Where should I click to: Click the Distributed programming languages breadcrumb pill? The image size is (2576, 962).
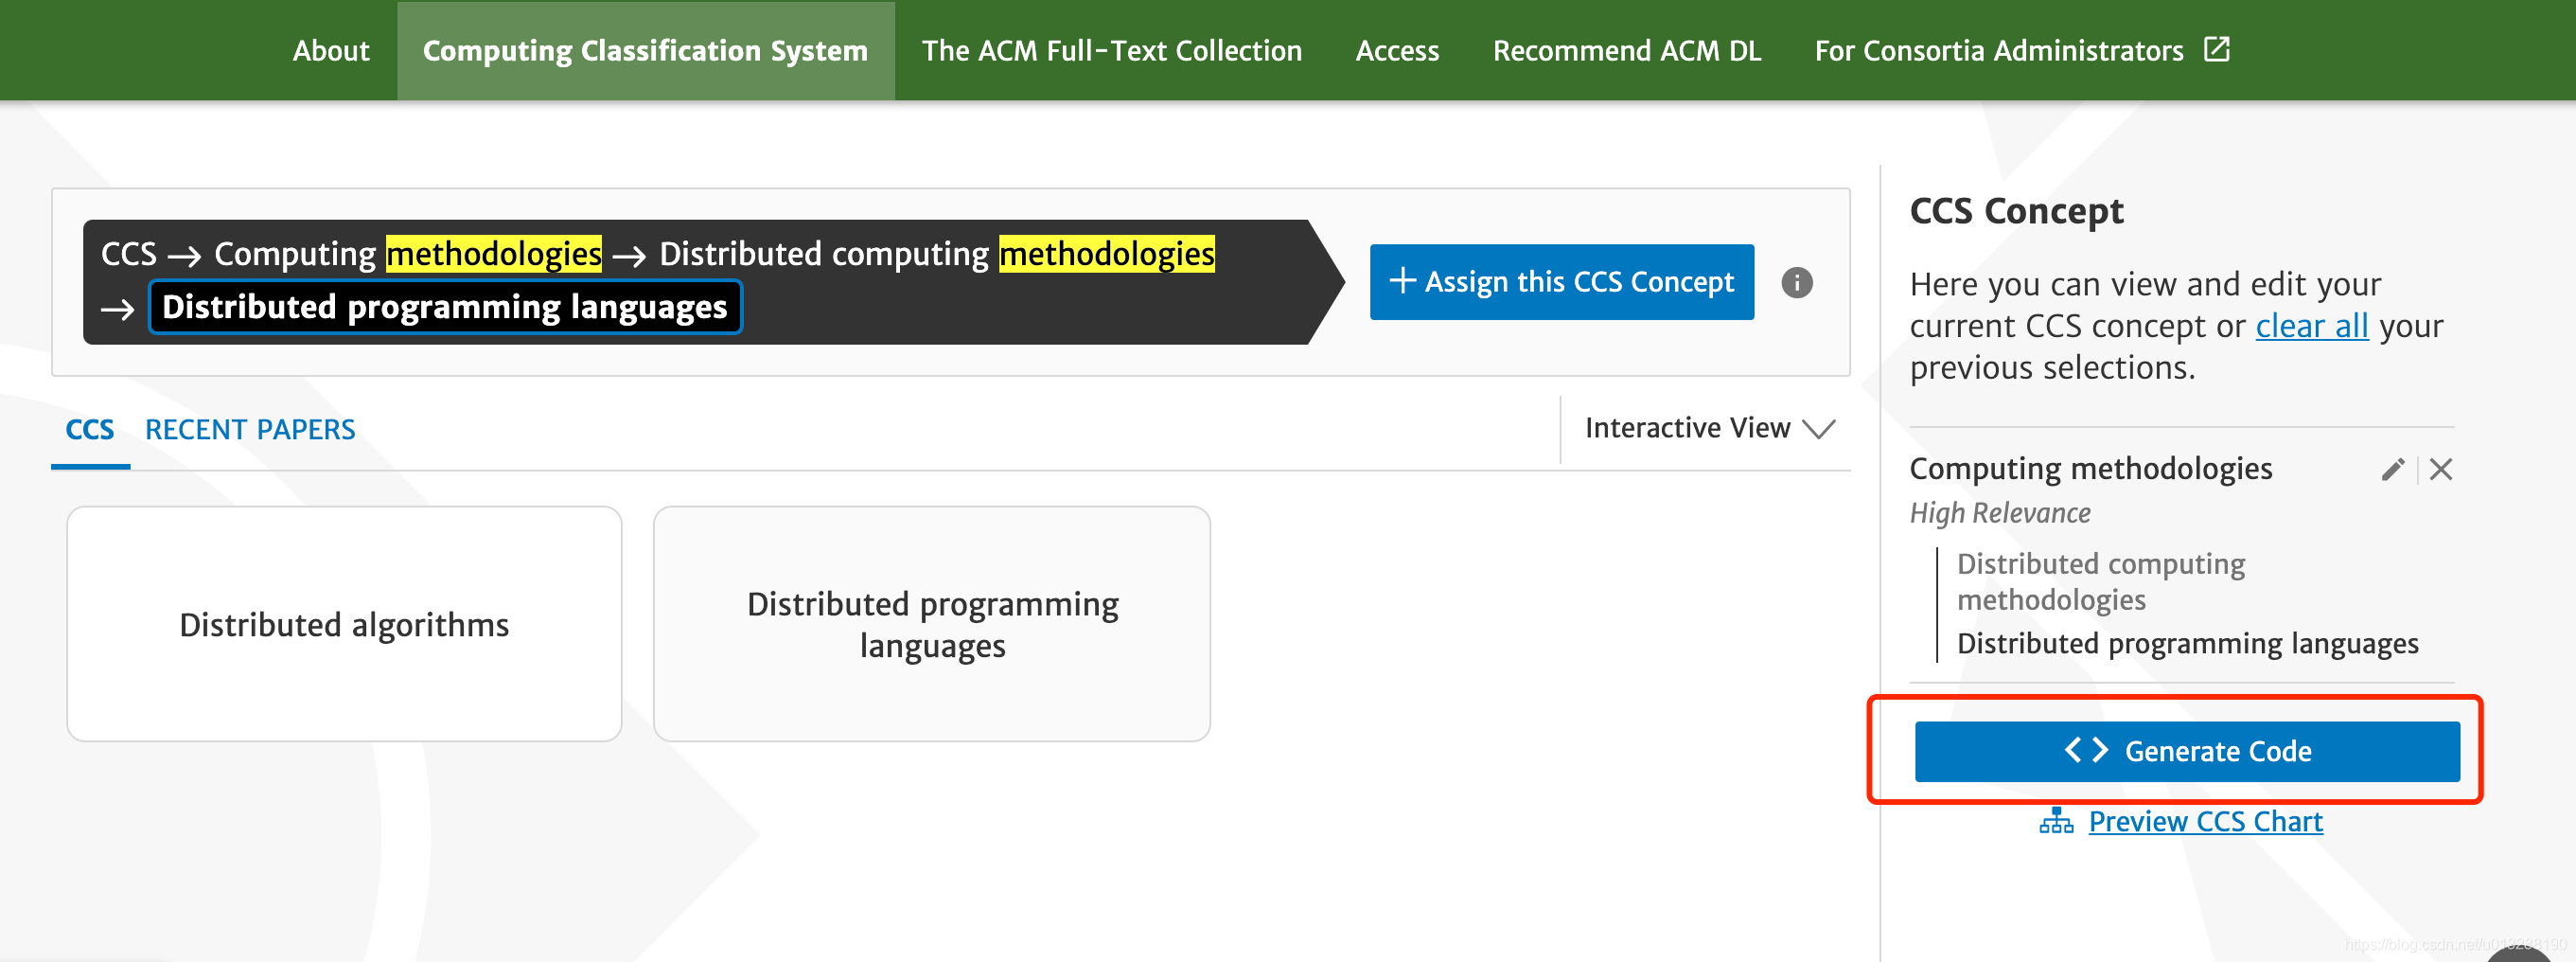[x=444, y=307]
